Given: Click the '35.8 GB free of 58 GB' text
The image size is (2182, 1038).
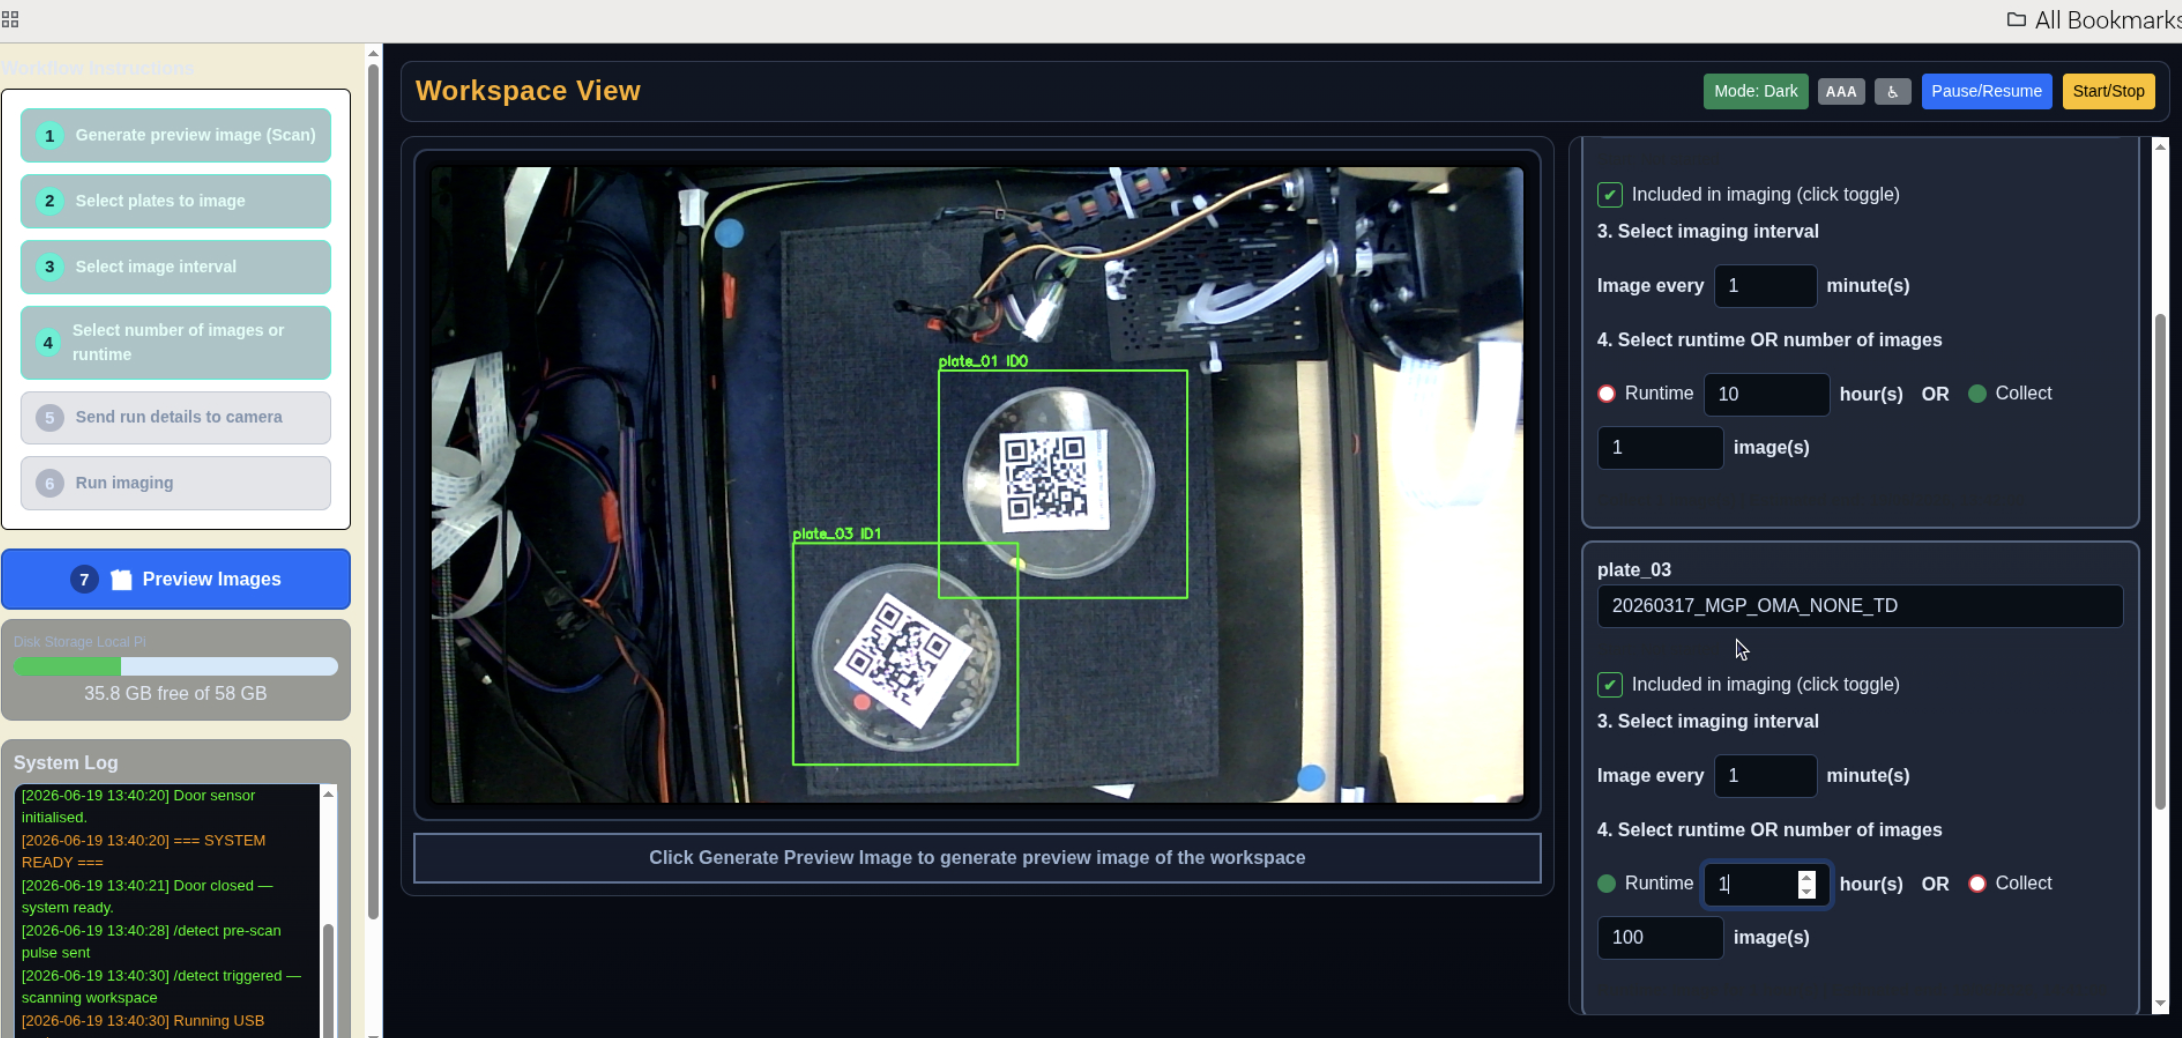Looking at the screenshot, I should tap(175, 693).
